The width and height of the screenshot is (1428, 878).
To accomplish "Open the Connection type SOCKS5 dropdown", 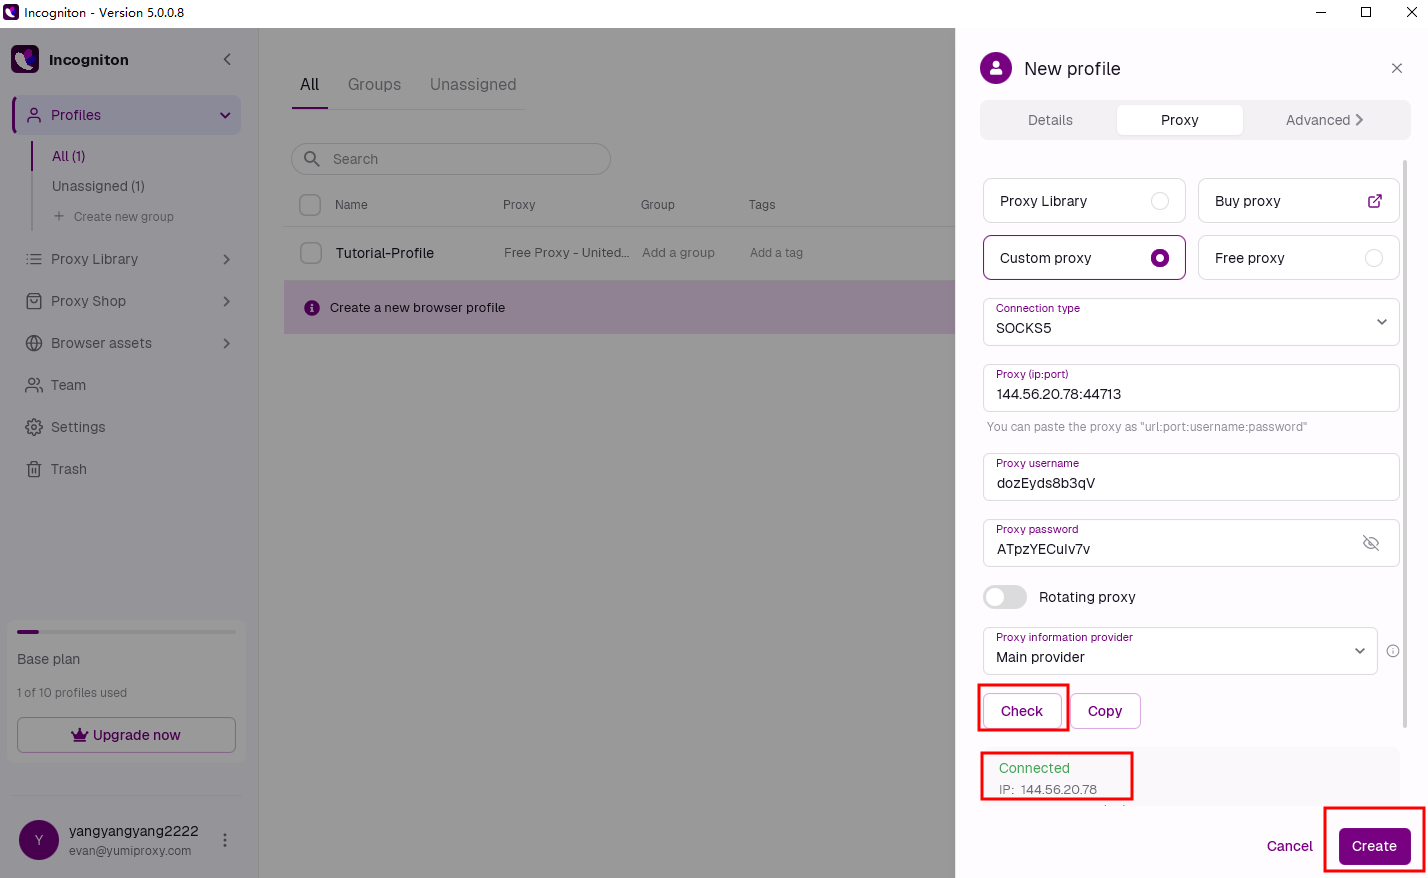I will [x=1191, y=322].
